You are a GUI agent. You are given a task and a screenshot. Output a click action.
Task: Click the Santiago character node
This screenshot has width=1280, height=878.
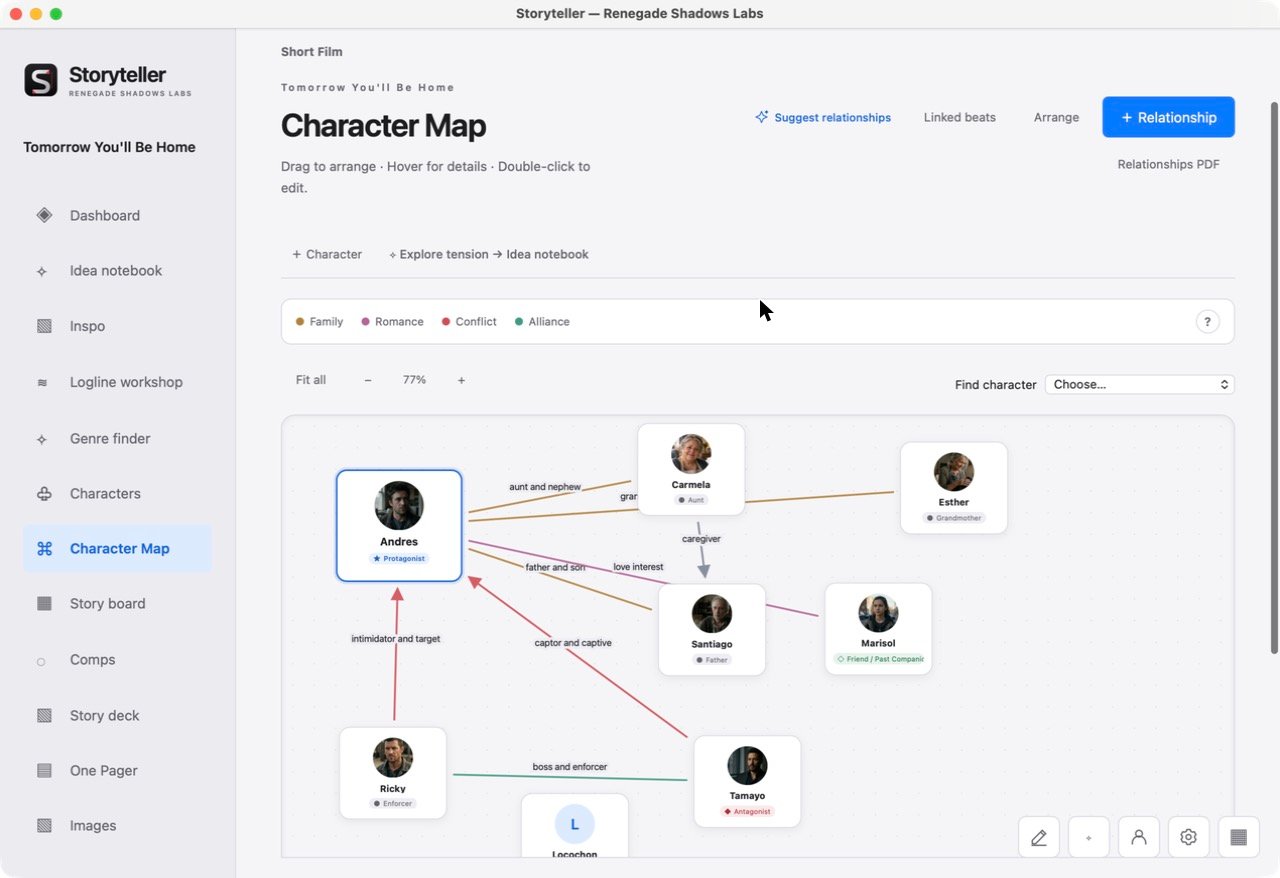(712, 630)
